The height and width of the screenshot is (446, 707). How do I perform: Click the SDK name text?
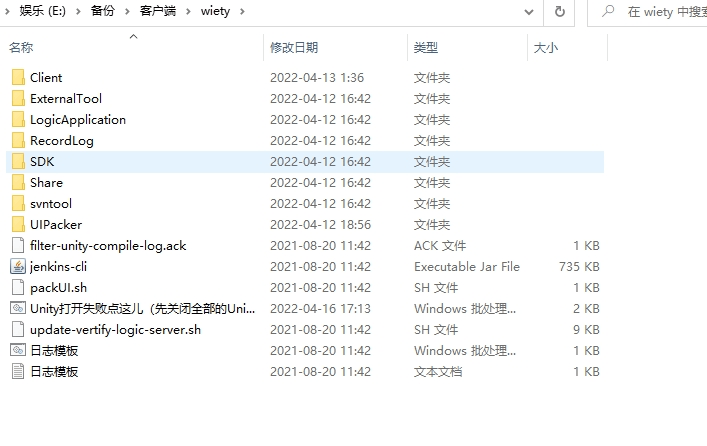pyautogui.click(x=42, y=161)
